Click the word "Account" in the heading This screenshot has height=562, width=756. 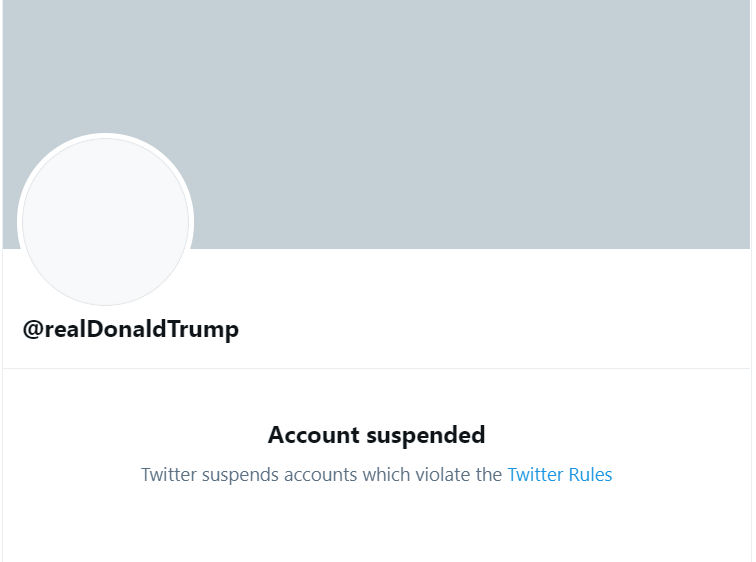314,435
